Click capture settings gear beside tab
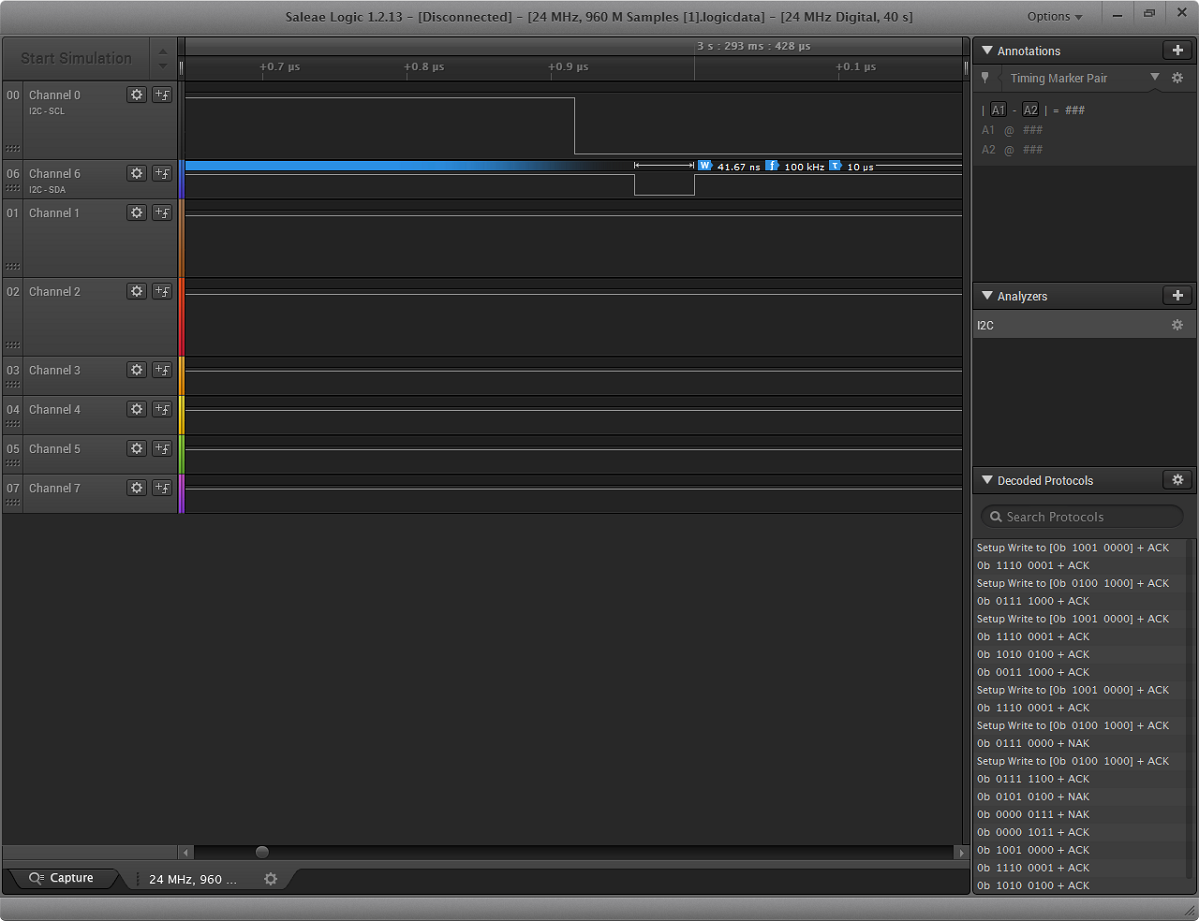 point(270,879)
